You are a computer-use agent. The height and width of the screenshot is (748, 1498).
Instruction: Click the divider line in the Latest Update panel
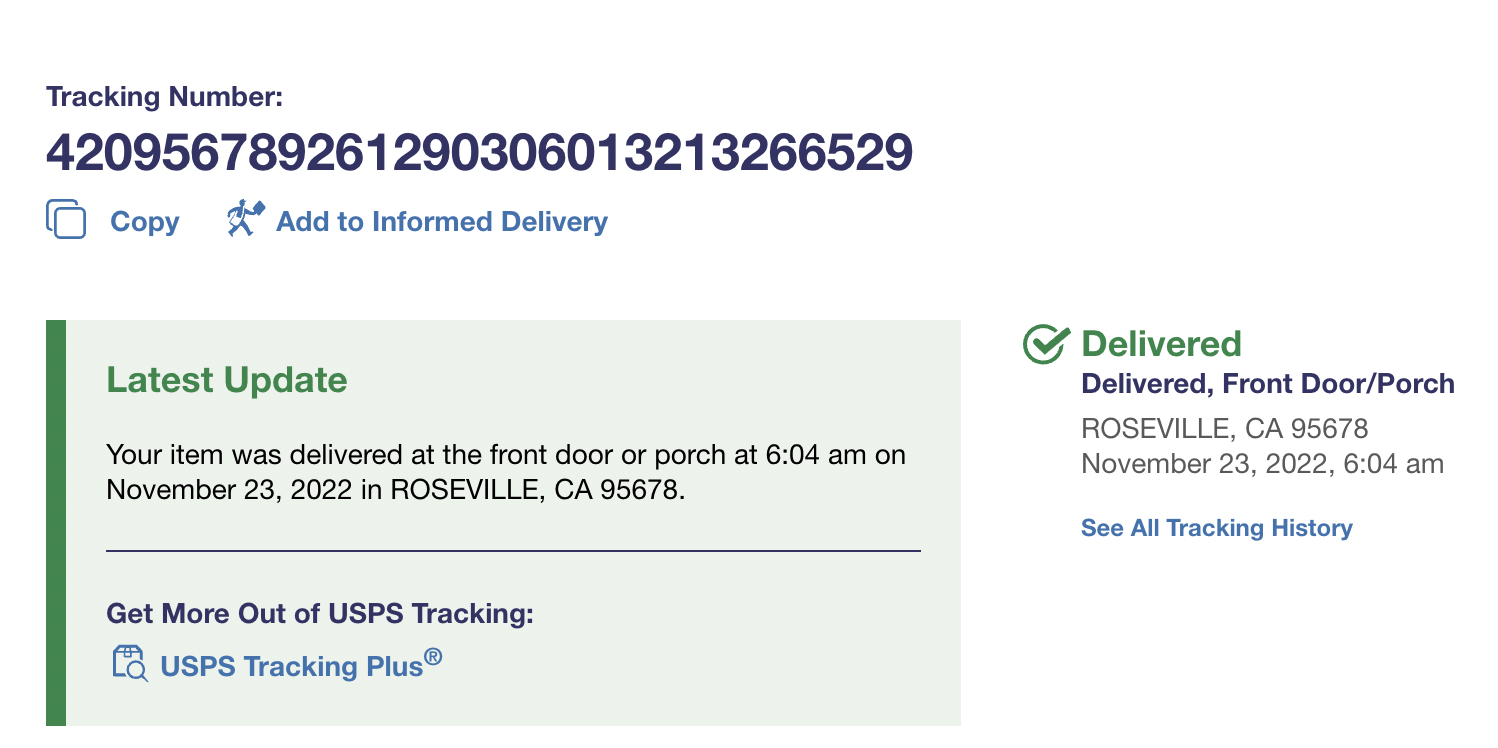(513, 551)
